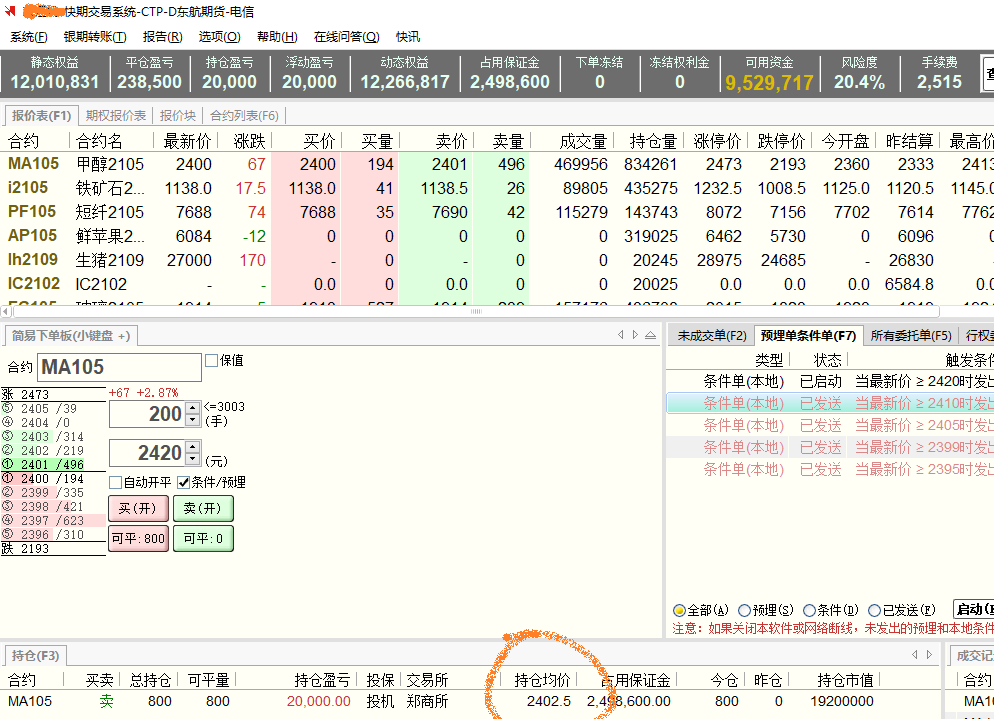Switch to 报价表(F1) tab

tap(41, 115)
